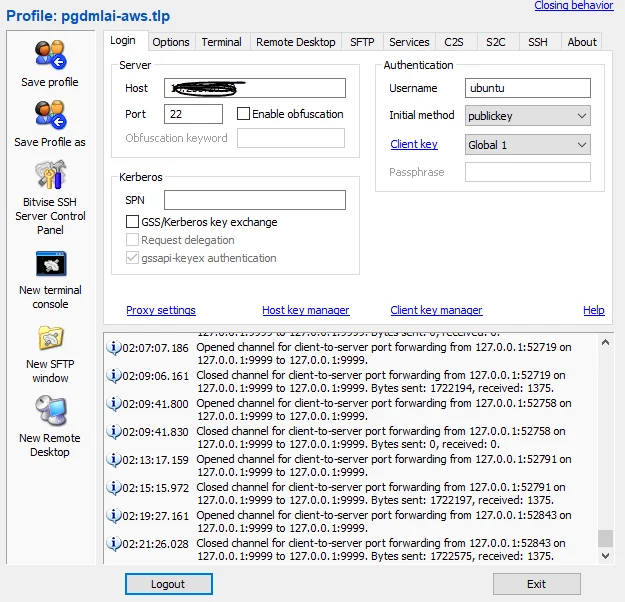This screenshot has width=625, height=602.
Task: Click the Save Profile as icon
Action: click(x=50, y=115)
